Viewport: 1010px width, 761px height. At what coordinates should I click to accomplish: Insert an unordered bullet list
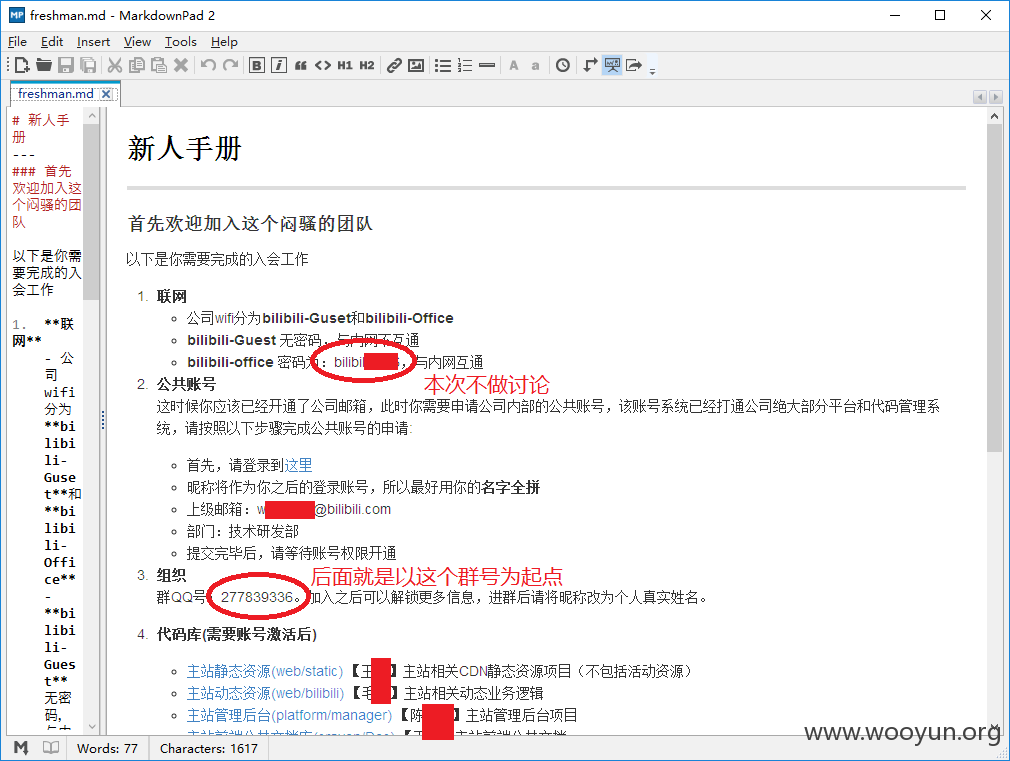[x=443, y=65]
